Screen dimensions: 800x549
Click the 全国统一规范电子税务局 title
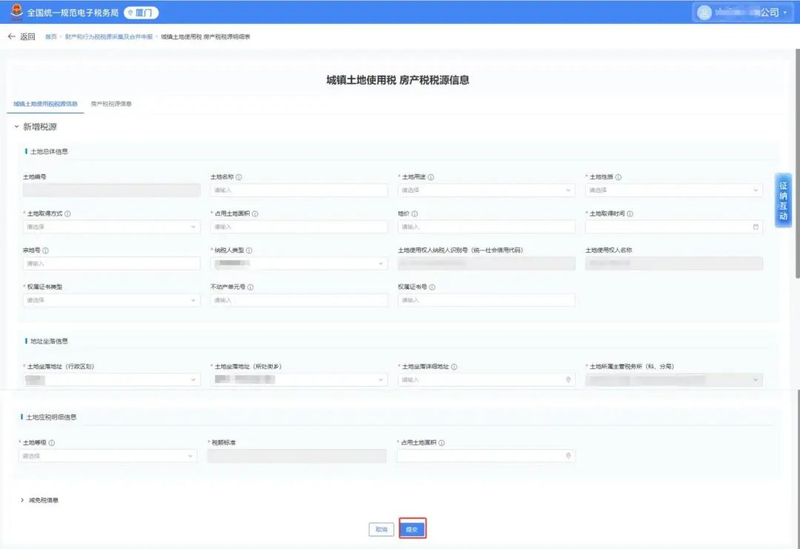[72, 13]
